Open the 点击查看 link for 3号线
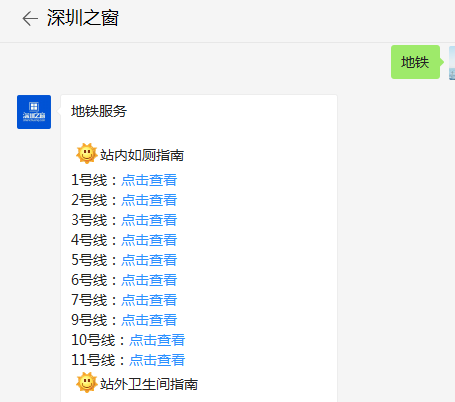The width and height of the screenshot is (455, 402). [x=149, y=220]
